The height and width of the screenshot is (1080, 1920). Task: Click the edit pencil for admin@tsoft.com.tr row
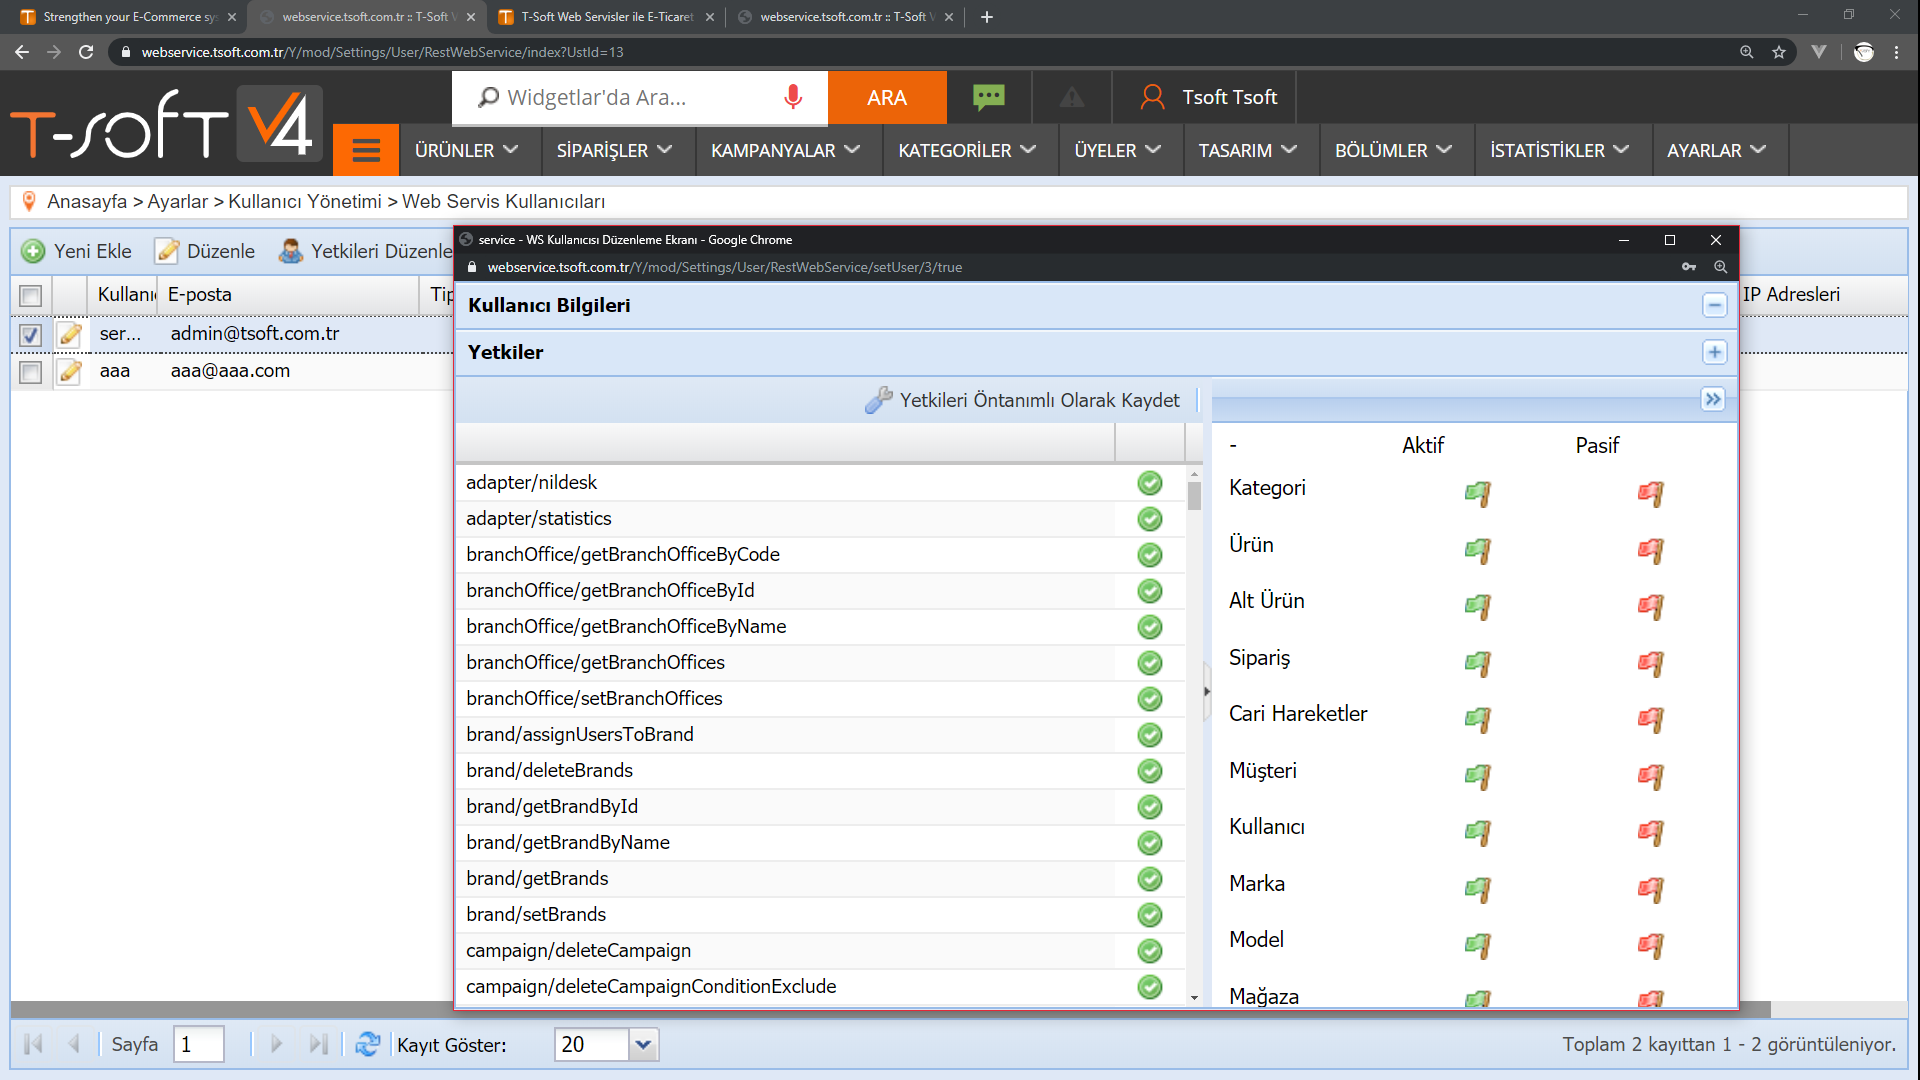pyautogui.click(x=69, y=334)
